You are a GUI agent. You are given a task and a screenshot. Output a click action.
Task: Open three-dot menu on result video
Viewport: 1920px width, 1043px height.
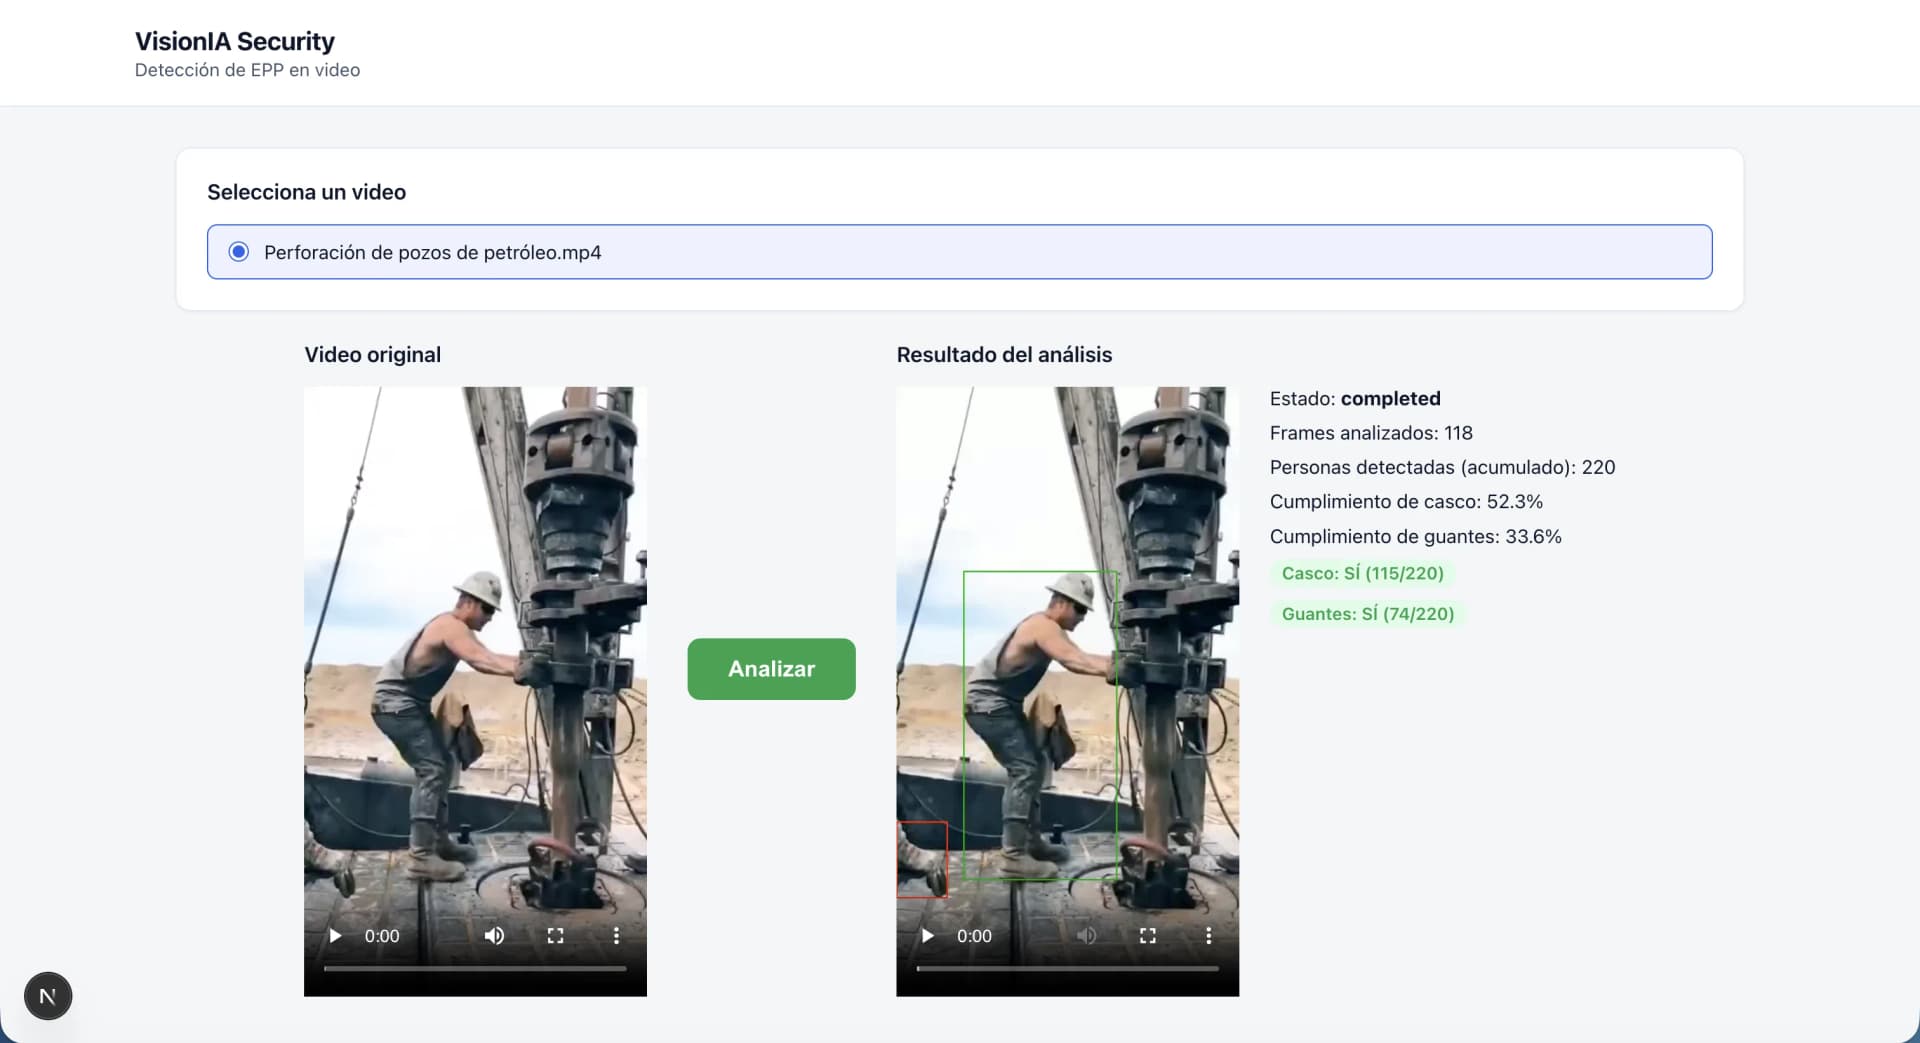point(1208,936)
